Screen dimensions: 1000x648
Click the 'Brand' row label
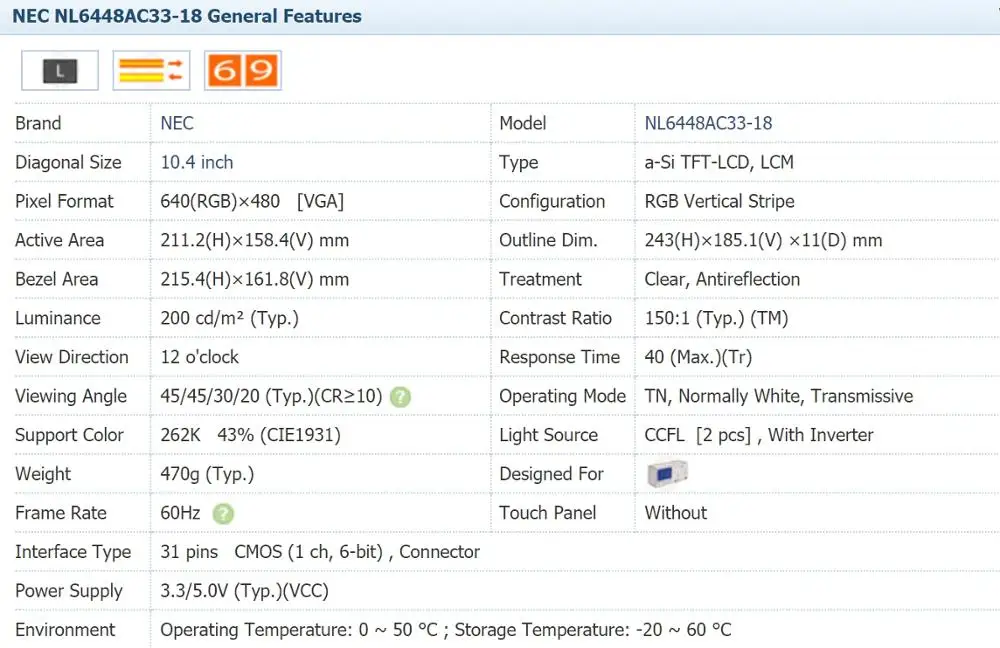(38, 123)
